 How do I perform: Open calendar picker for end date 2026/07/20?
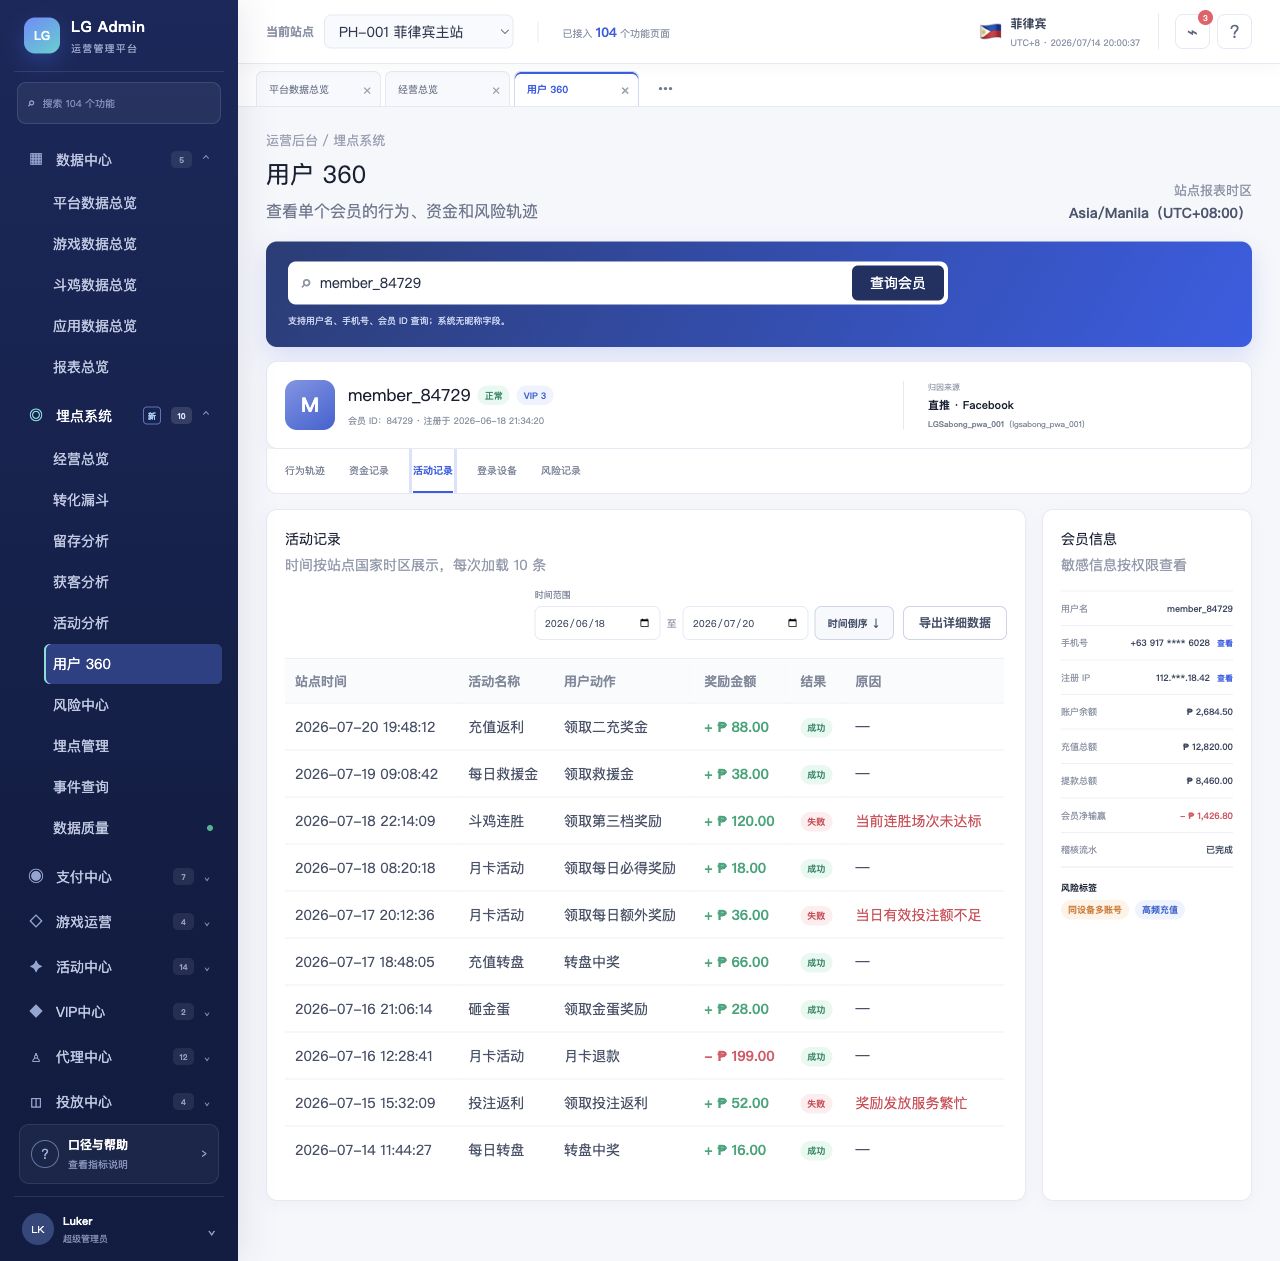coord(793,623)
